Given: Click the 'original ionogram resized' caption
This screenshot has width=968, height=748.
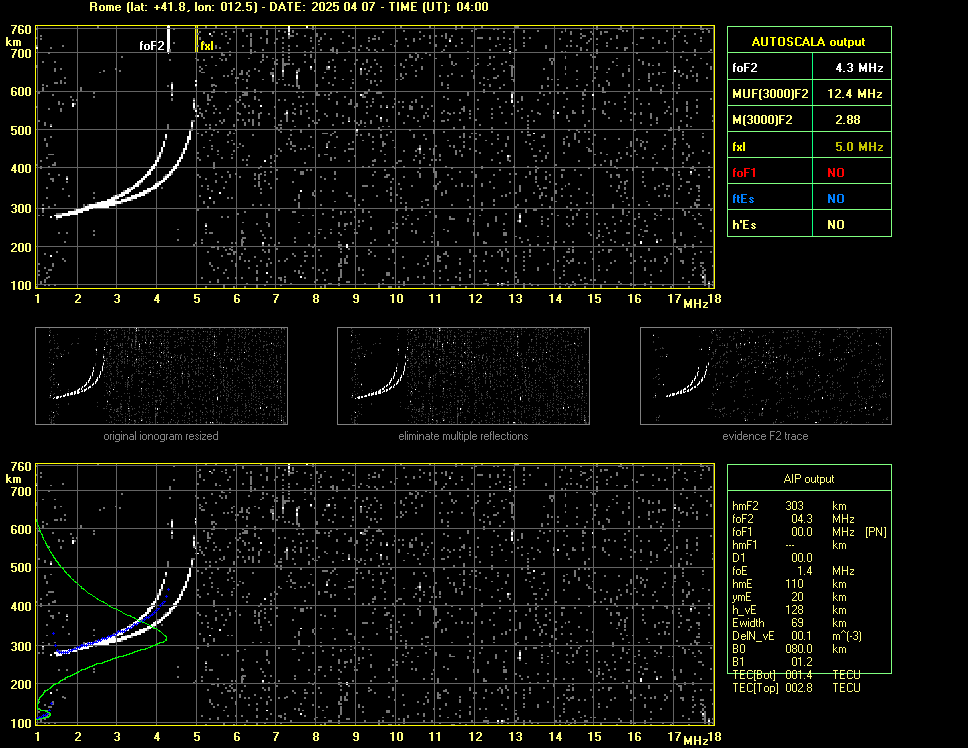Looking at the screenshot, I should (161, 436).
